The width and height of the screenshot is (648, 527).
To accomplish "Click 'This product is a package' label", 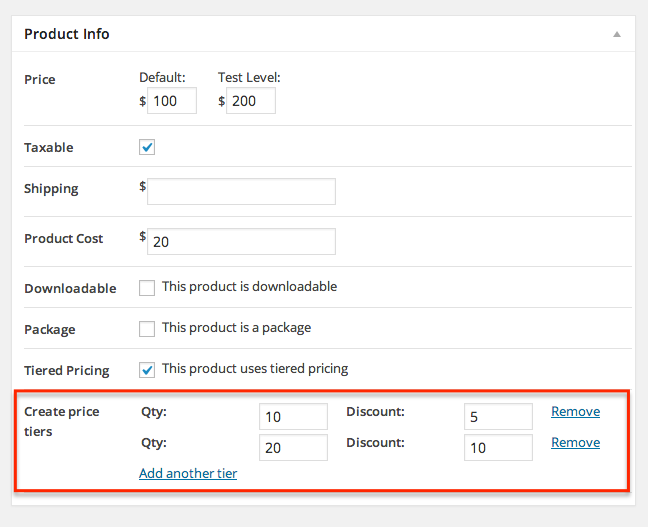I will tap(236, 328).
